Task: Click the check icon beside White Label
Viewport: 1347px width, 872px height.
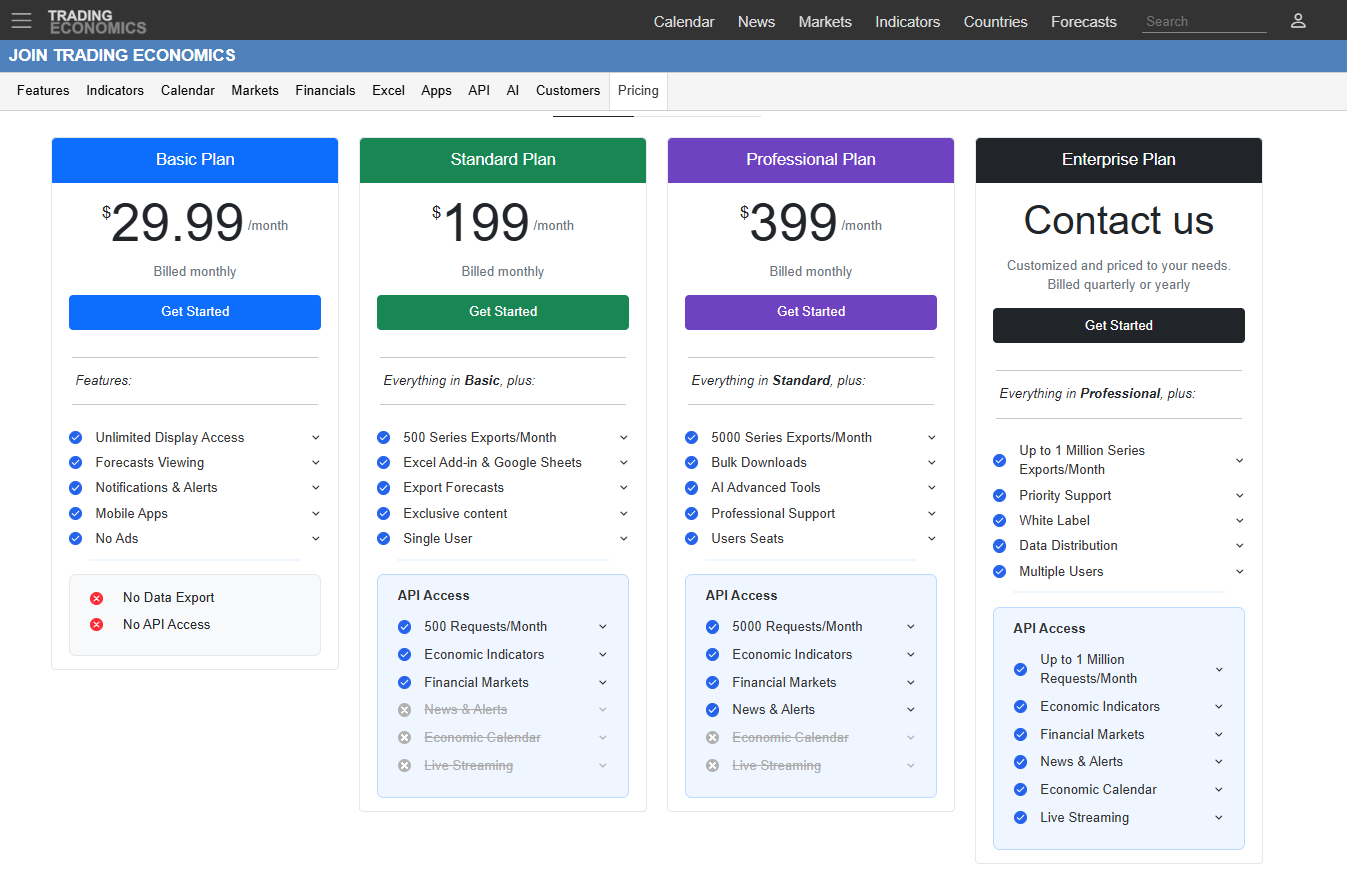Action: pyautogui.click(x=999, y=521)
